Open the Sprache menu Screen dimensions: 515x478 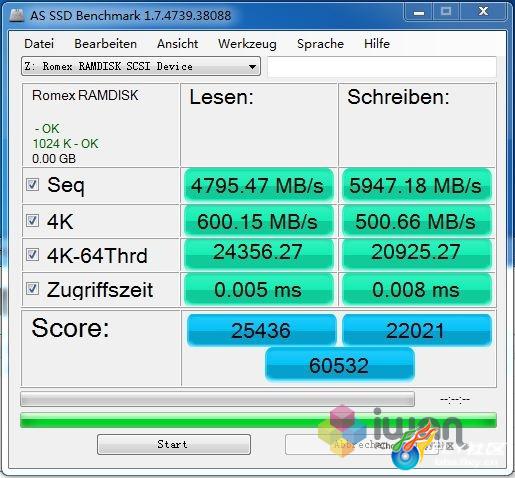[320, 44]
